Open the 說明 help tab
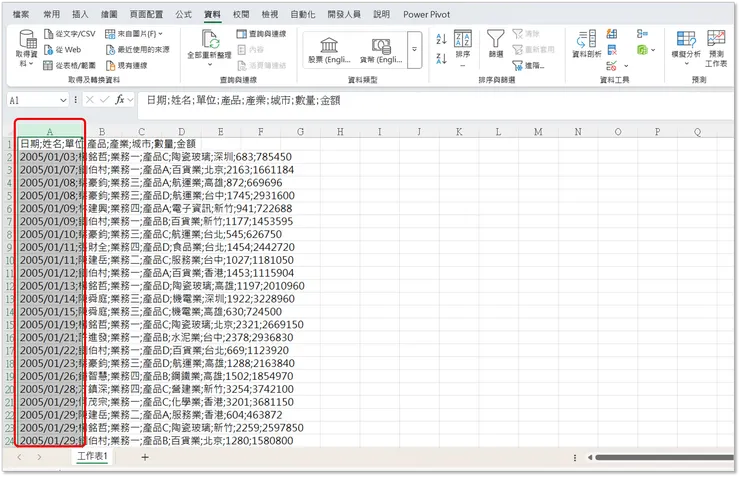 coord(381,14)
